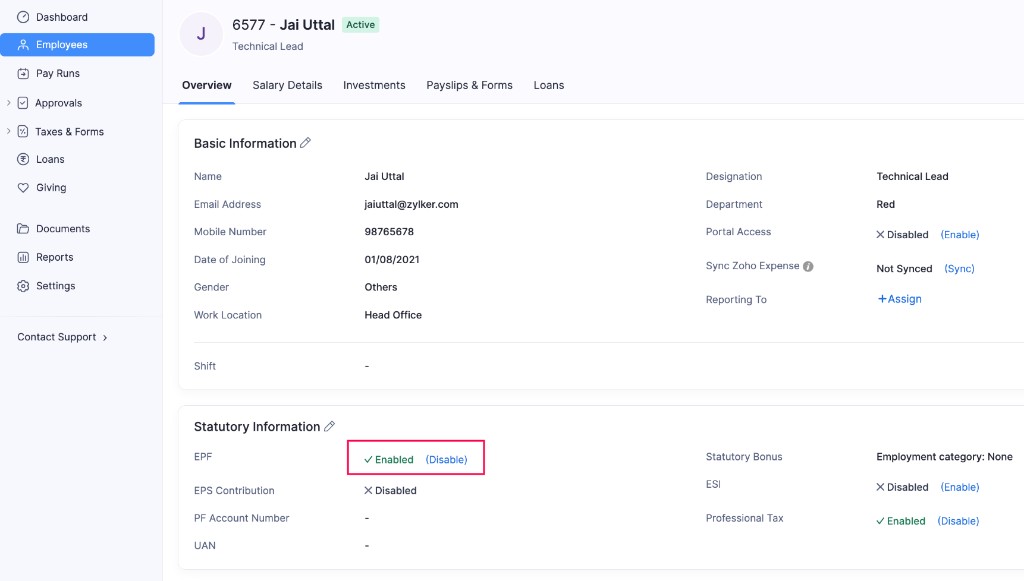Click the Others gender value
The image size is (1024, 581).
381,287
